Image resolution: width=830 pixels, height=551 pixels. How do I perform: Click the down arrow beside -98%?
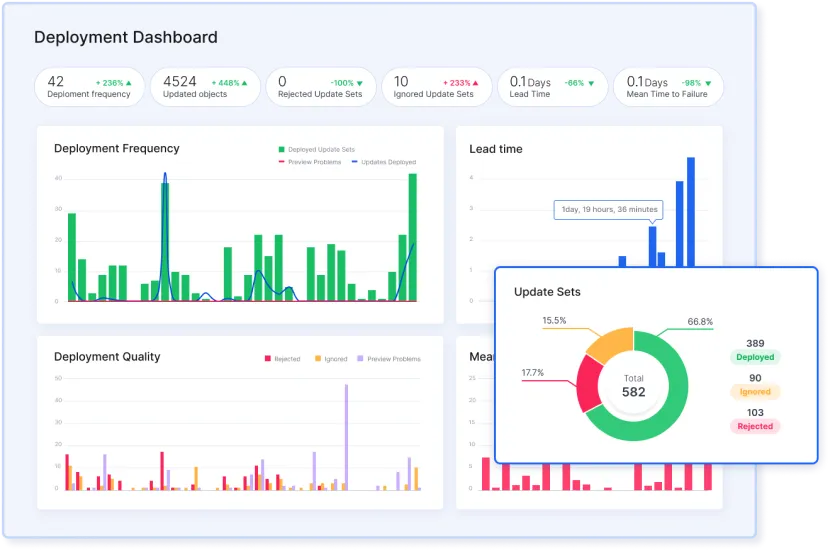tap(706, 83)
